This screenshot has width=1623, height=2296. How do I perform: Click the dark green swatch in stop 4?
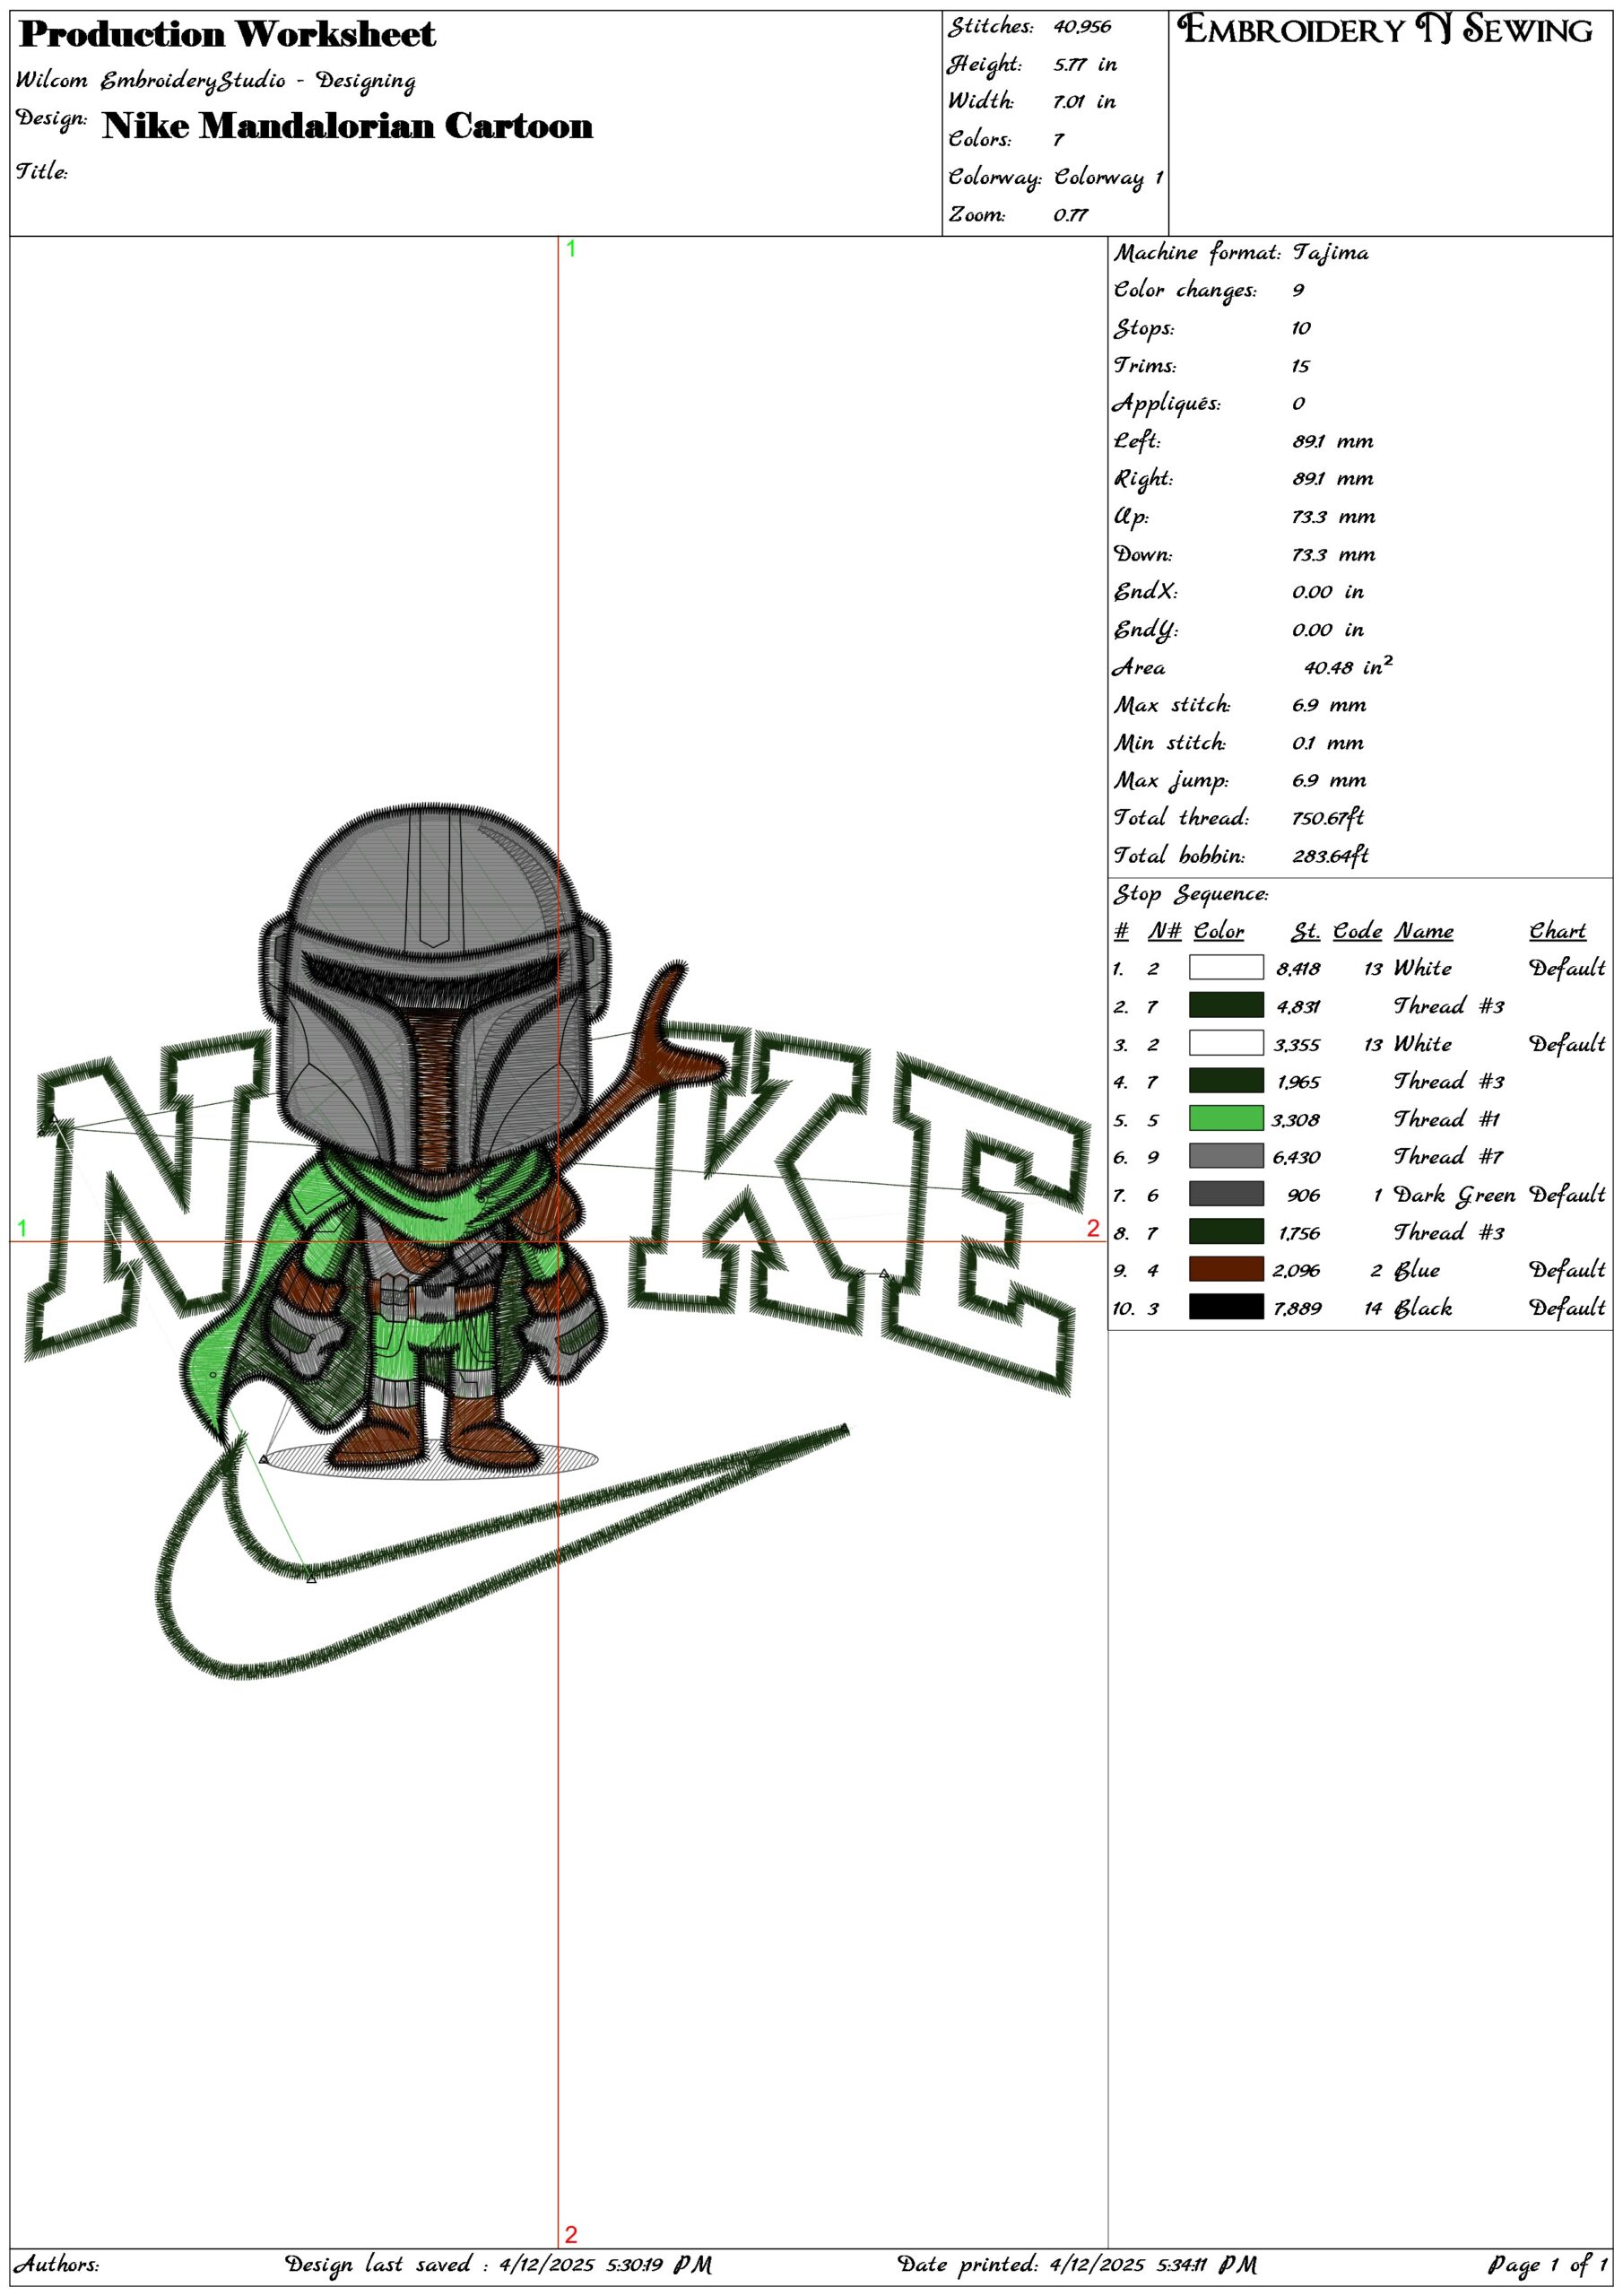(x=1226, y=1081)
